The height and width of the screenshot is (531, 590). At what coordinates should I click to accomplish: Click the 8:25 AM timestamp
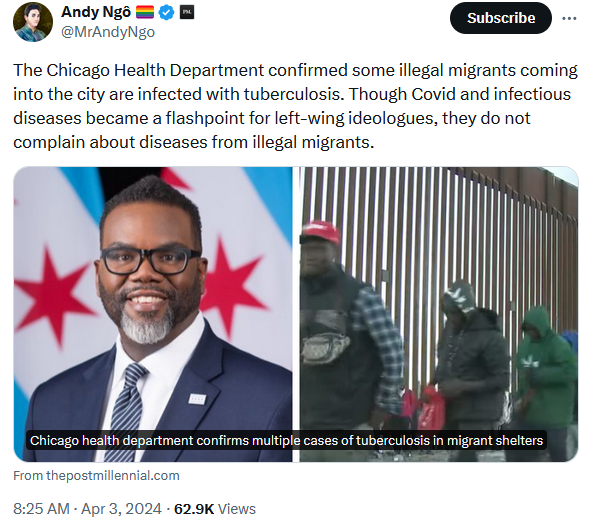tap(41, 509)
